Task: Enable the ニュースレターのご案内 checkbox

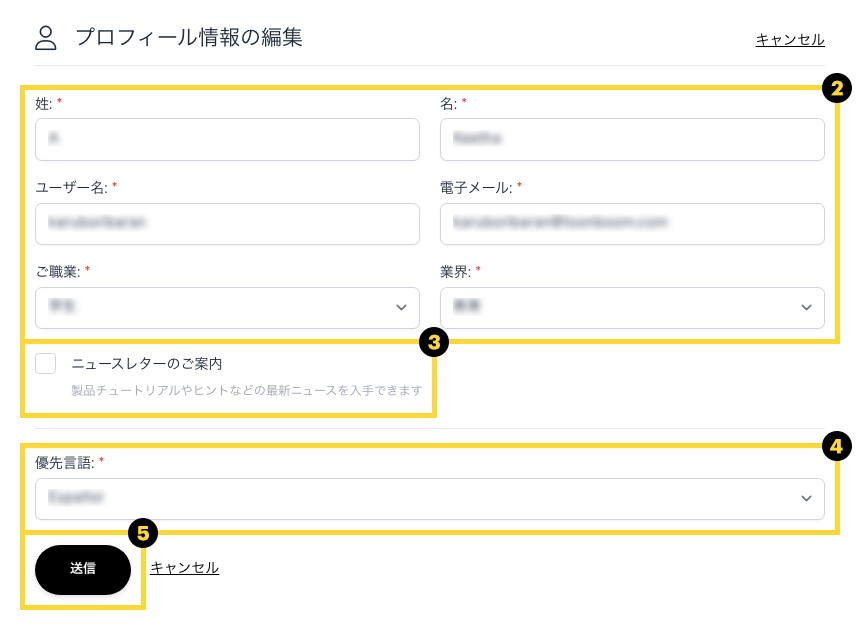Action: tap(46, 363)
